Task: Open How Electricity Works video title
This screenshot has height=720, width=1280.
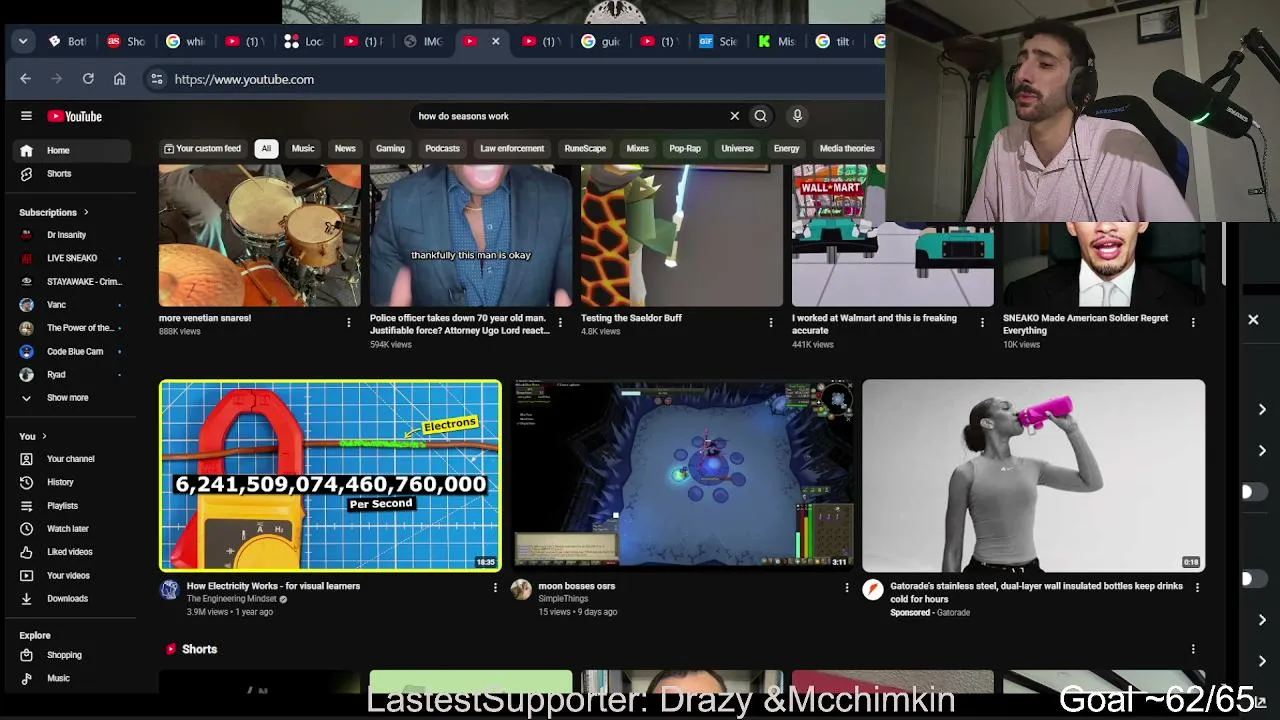Action: pos(273,586)
